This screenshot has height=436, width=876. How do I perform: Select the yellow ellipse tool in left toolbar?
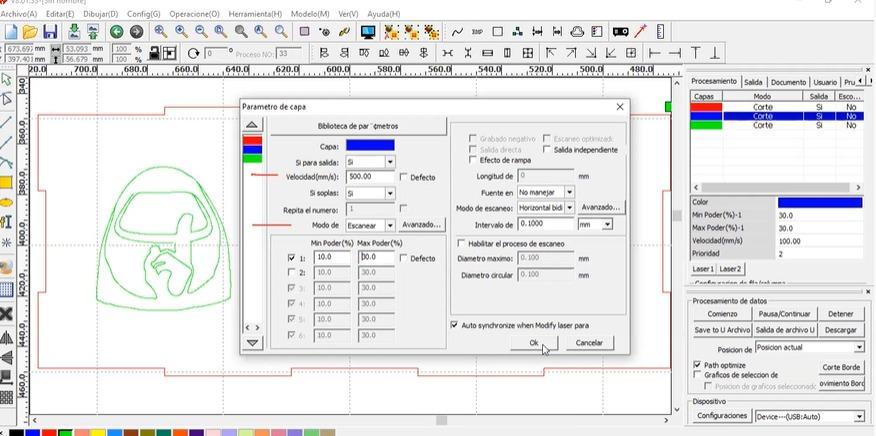coord(6,202)
